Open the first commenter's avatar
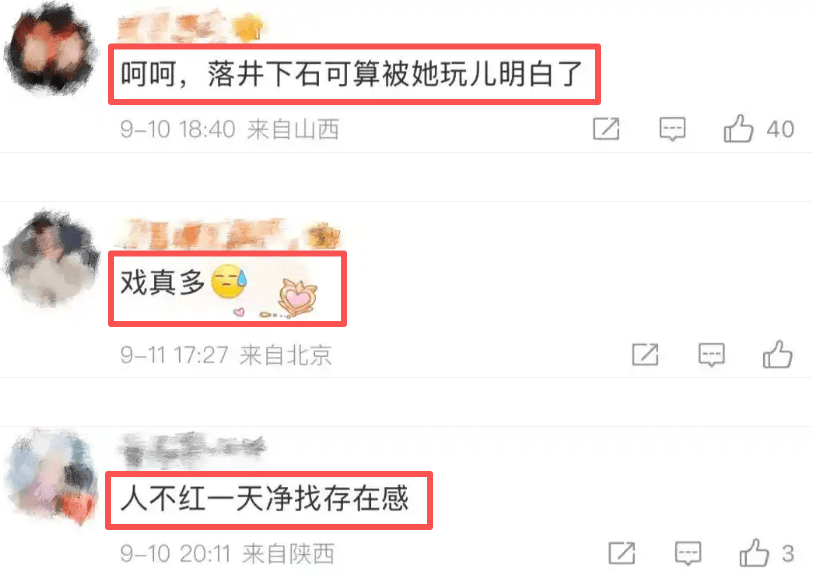 [51, 48]
